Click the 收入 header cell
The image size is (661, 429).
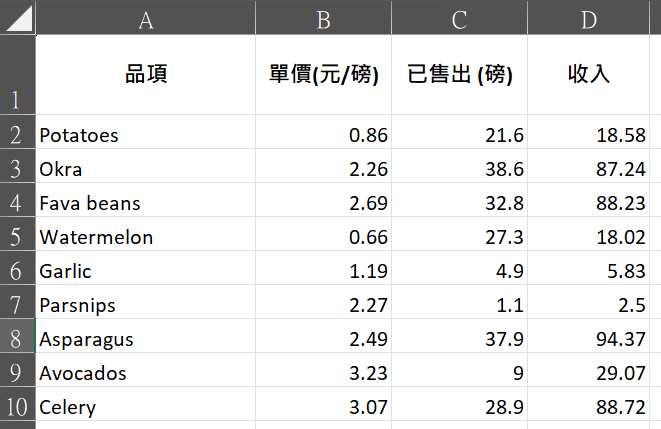point(588,75)
